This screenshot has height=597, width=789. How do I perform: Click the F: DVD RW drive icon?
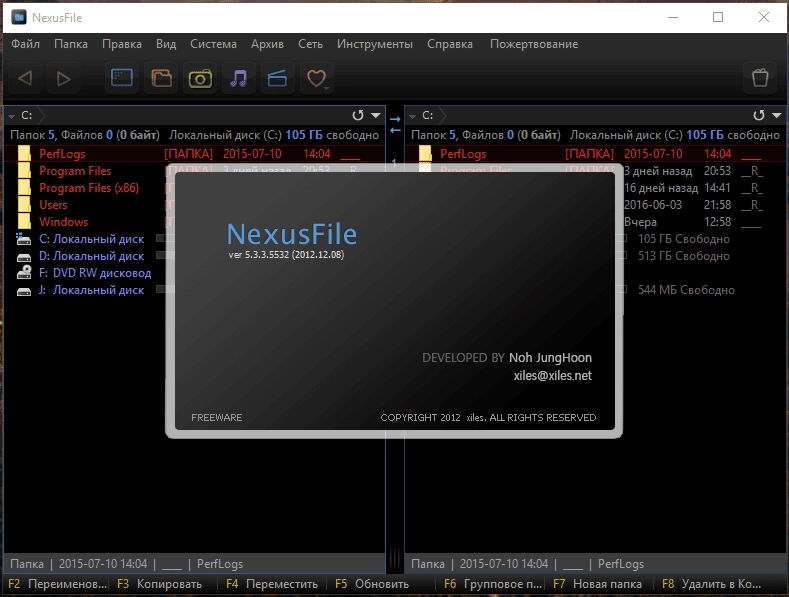pyautogui.click(x=24, y=272)
